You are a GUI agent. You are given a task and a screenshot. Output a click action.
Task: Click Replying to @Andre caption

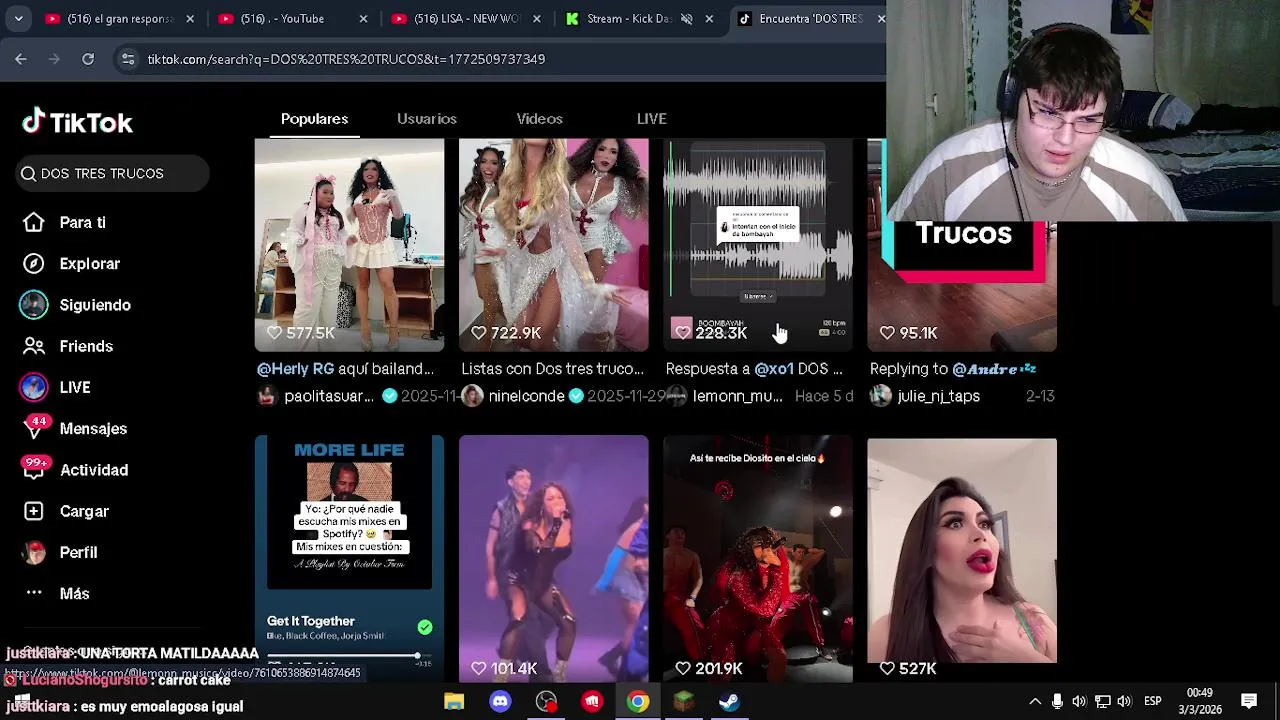(x=953, y=369)
